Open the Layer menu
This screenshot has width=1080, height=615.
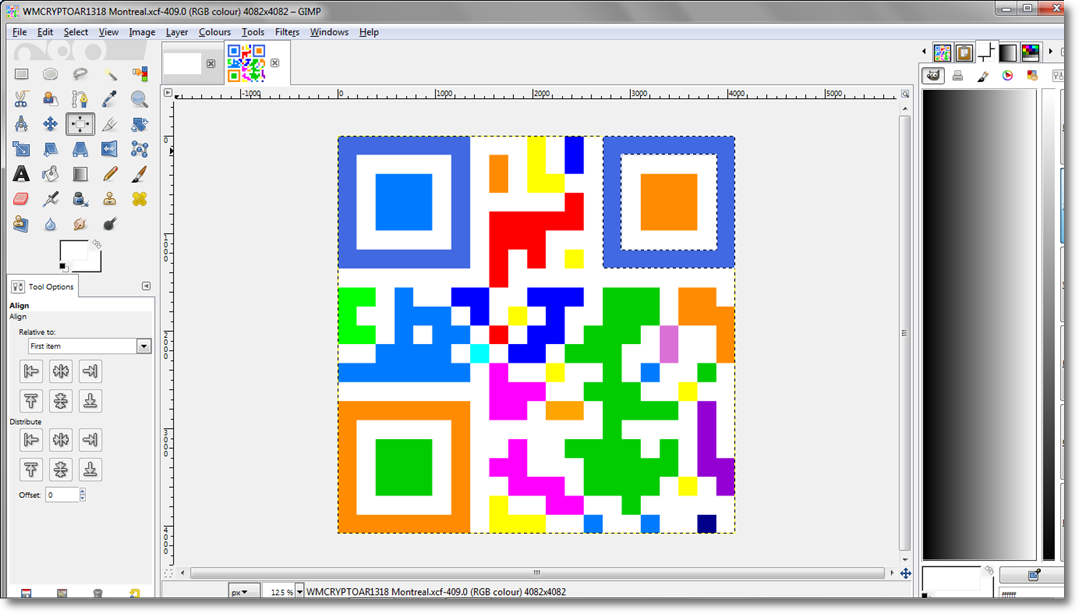coord(176,32)
